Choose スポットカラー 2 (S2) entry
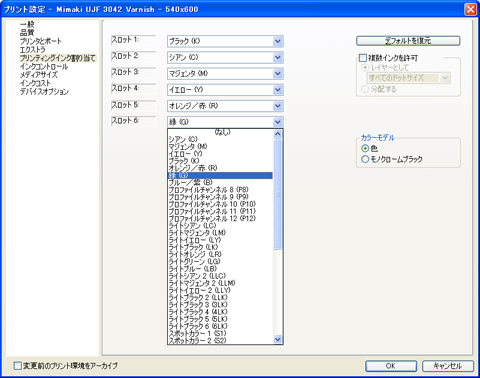Image resolution: width=480 pixels, height=378 pixels. tap(220, 341)
